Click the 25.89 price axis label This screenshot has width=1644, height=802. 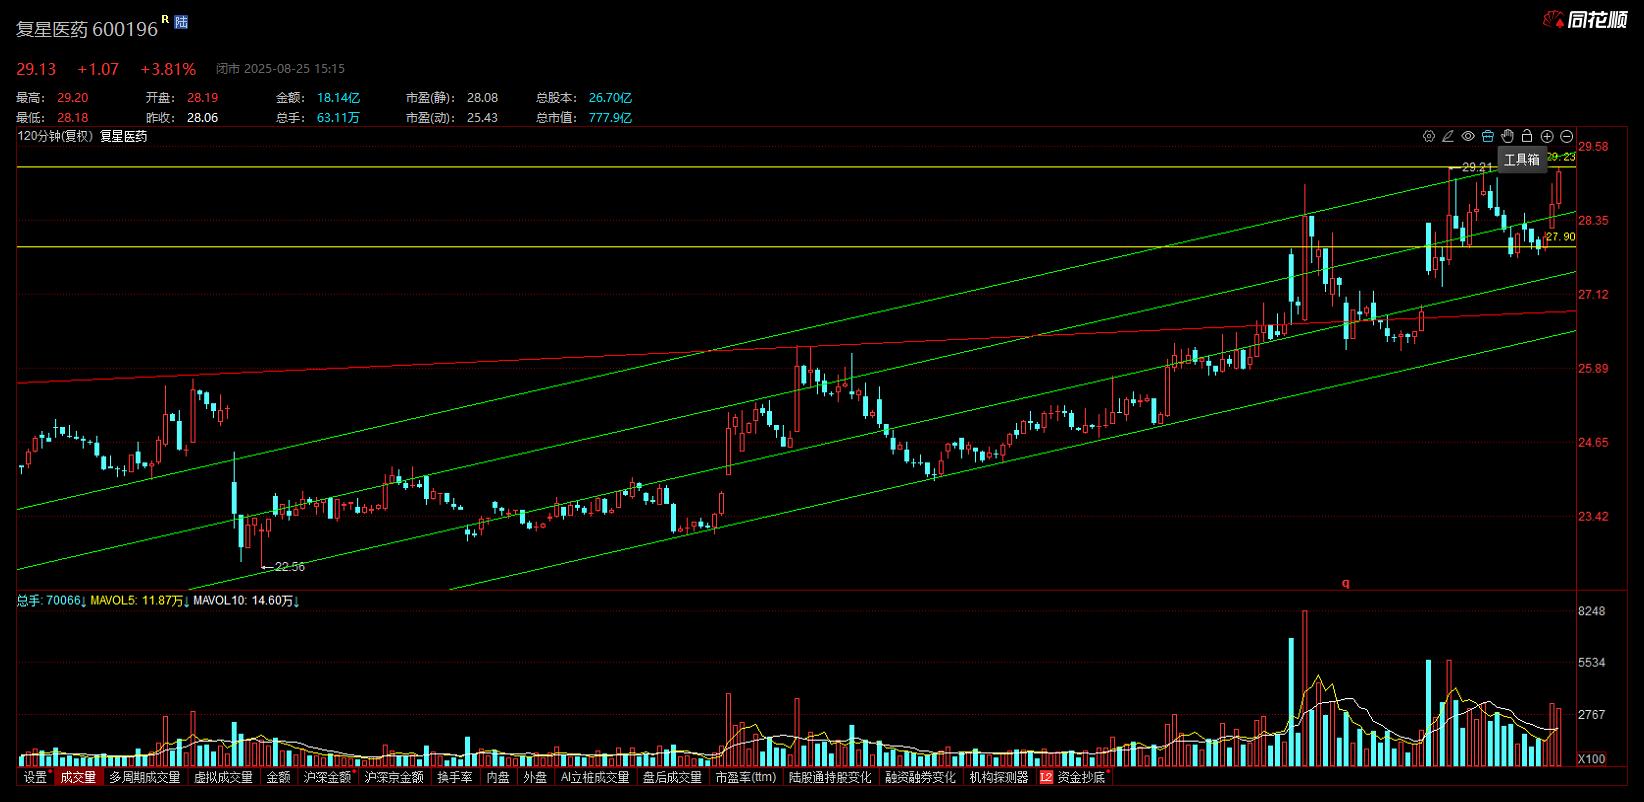1593,369
